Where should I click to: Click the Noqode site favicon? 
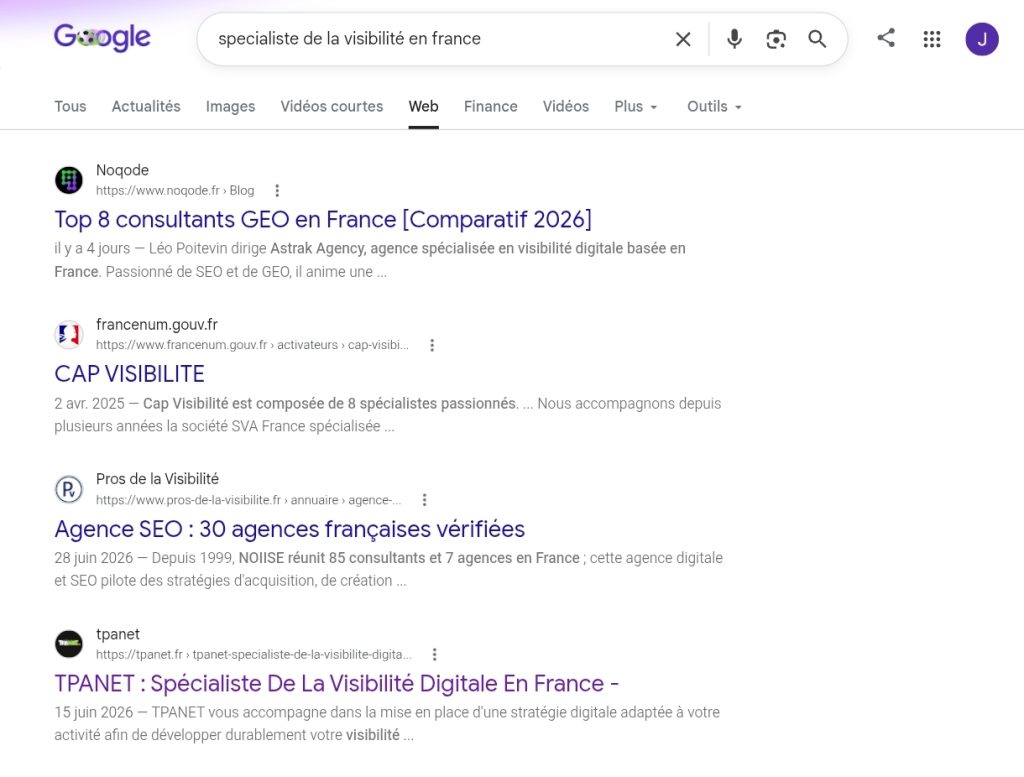69,180
